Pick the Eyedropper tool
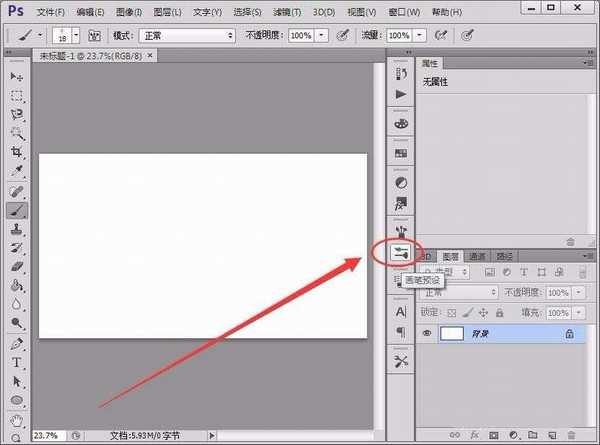Screen dimensions: 600x445 (x=17, y=172)
